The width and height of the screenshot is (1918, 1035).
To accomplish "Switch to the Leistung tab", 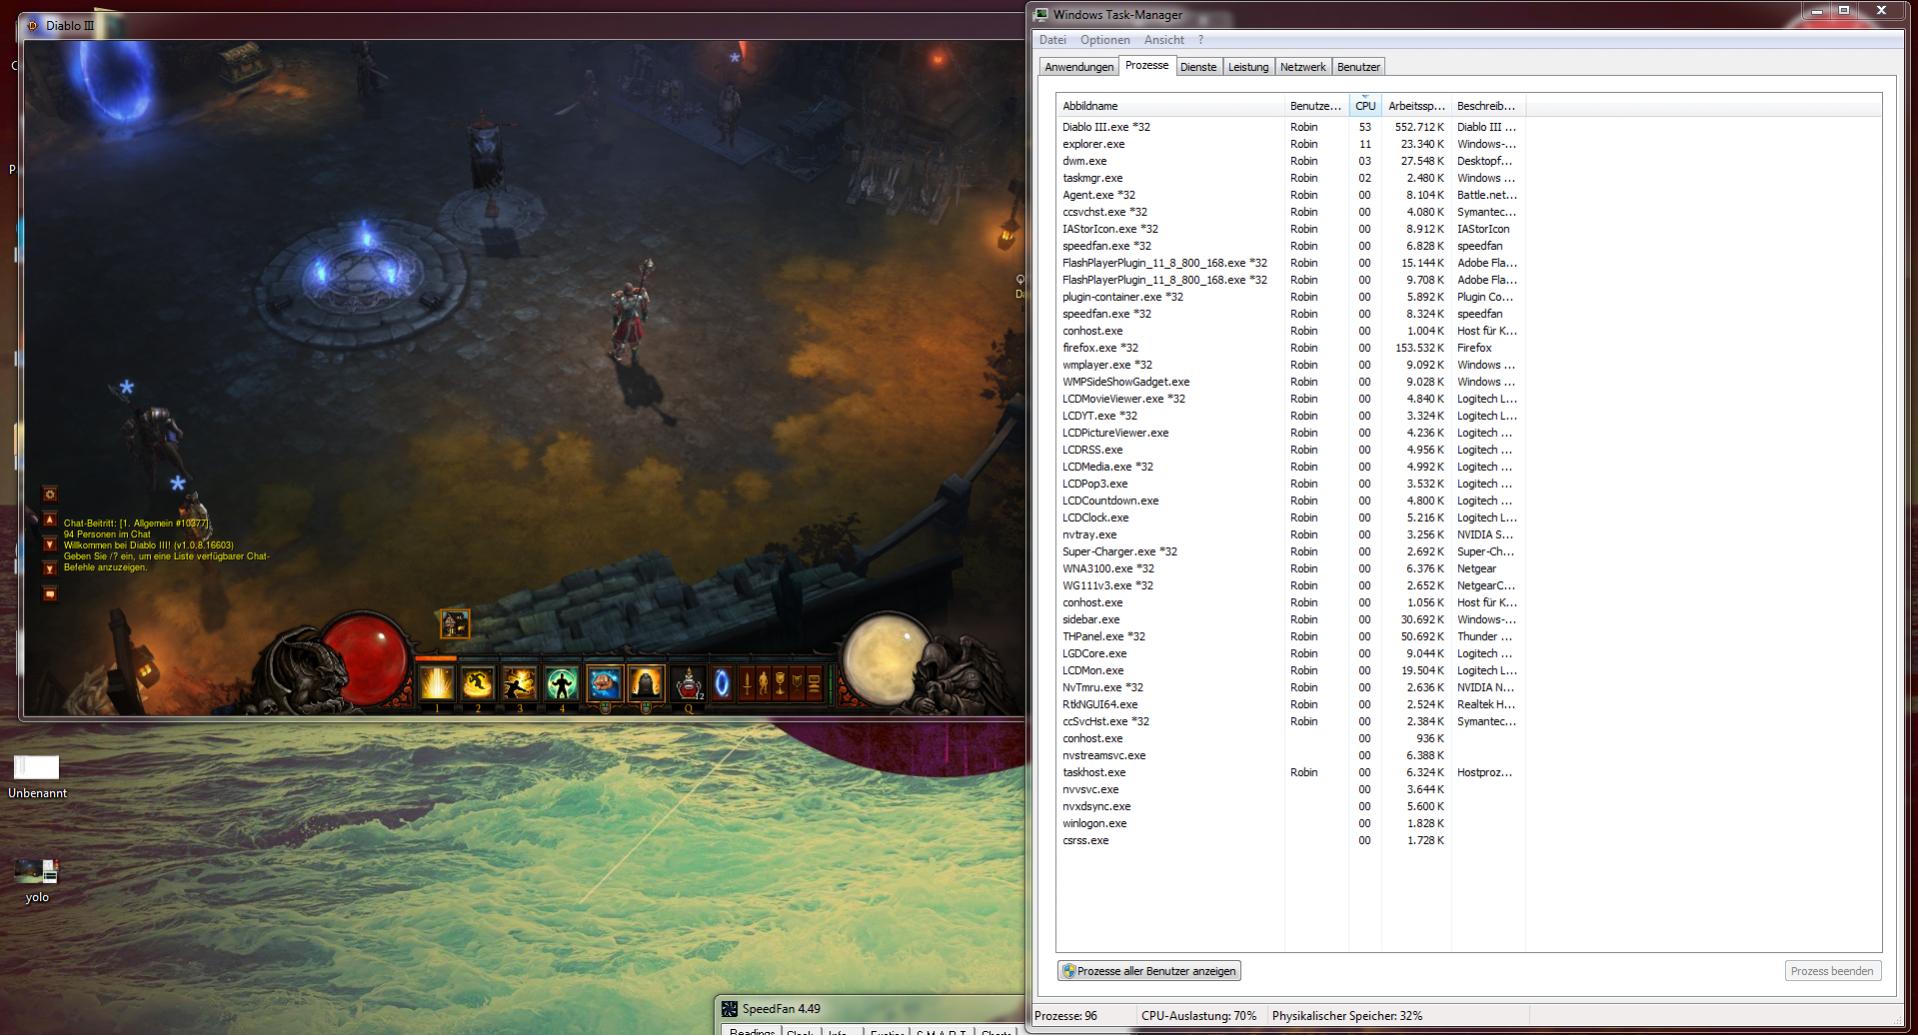I will (1248, 67).
